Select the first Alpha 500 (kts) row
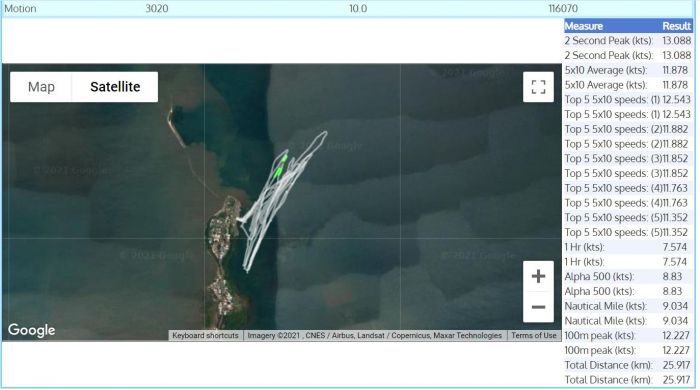Viewport: 700px width, 390px height. [628, 276]
